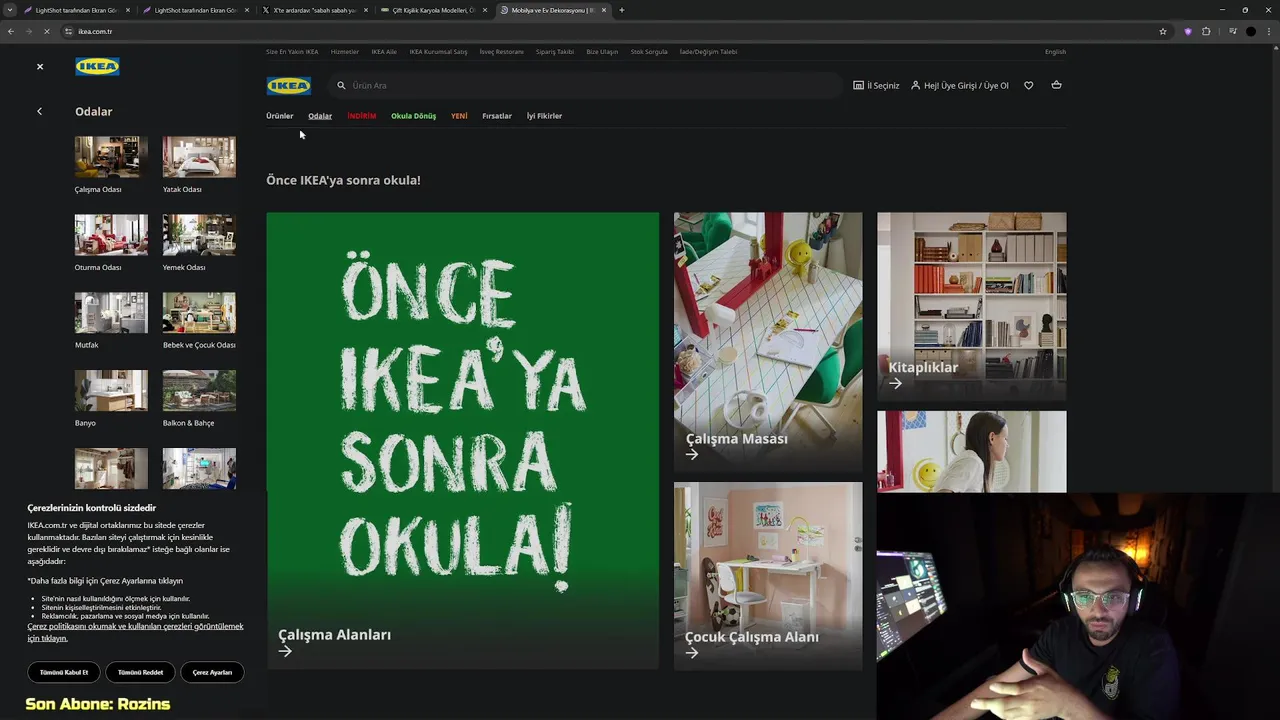This screenshot has width=1280, height=720.
Task: Click the search magnifier icon
Action: 341,85
